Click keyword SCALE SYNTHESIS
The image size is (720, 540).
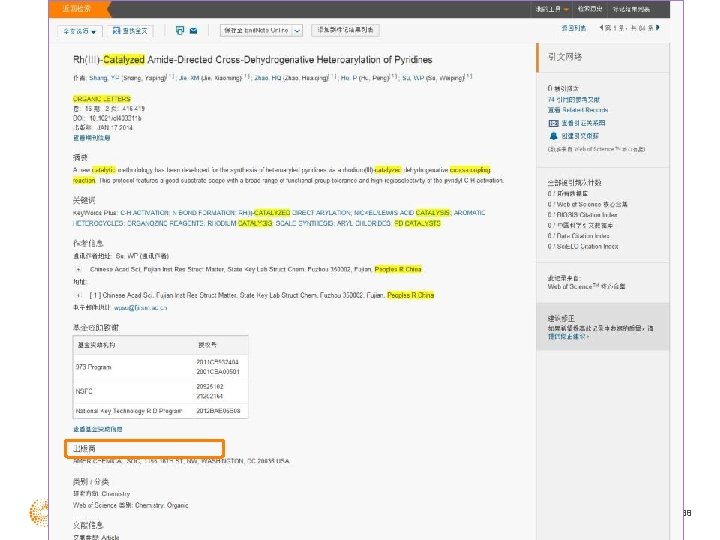[304, 223]
